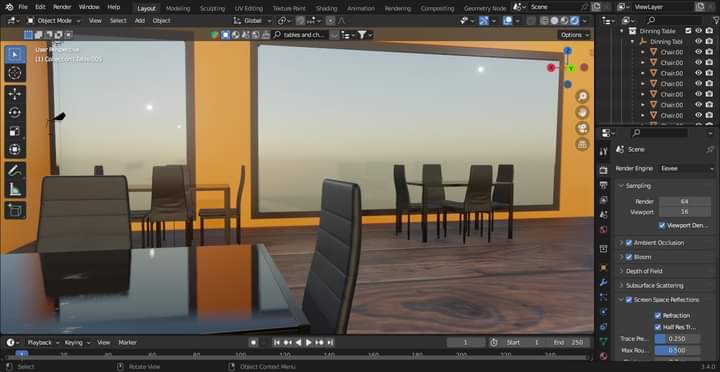The image size is (720, 372).
Task: Expand the Subsurface Scattering panel
Action: point(621,285)
